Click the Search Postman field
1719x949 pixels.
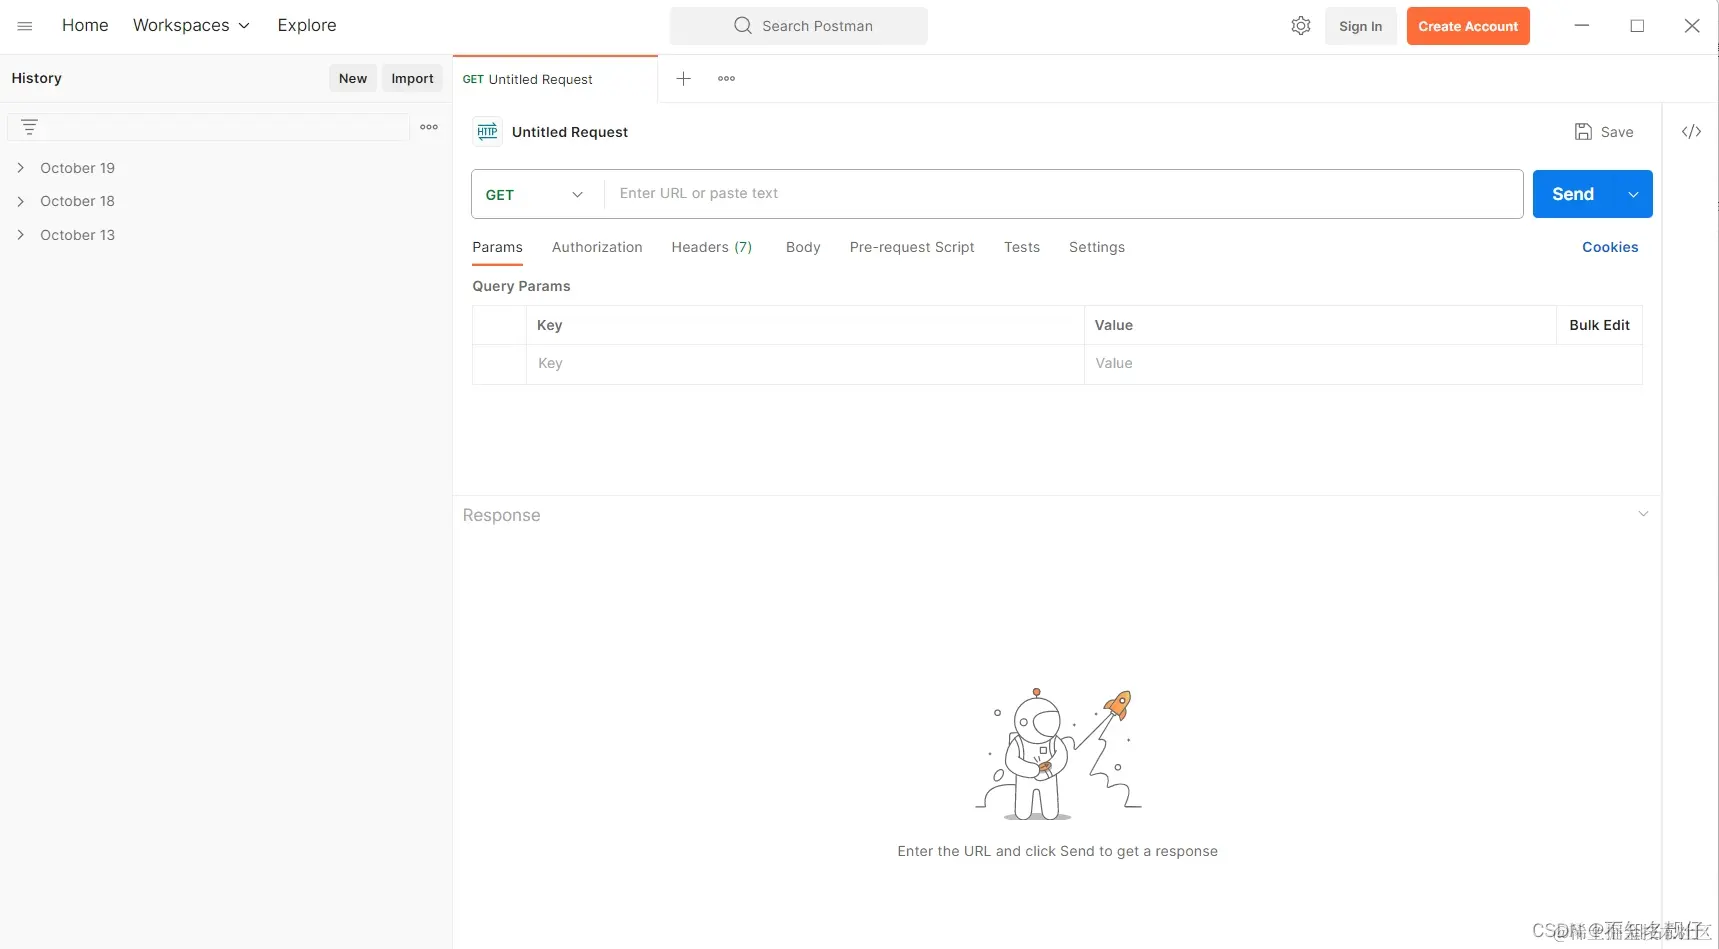point(799,26)
